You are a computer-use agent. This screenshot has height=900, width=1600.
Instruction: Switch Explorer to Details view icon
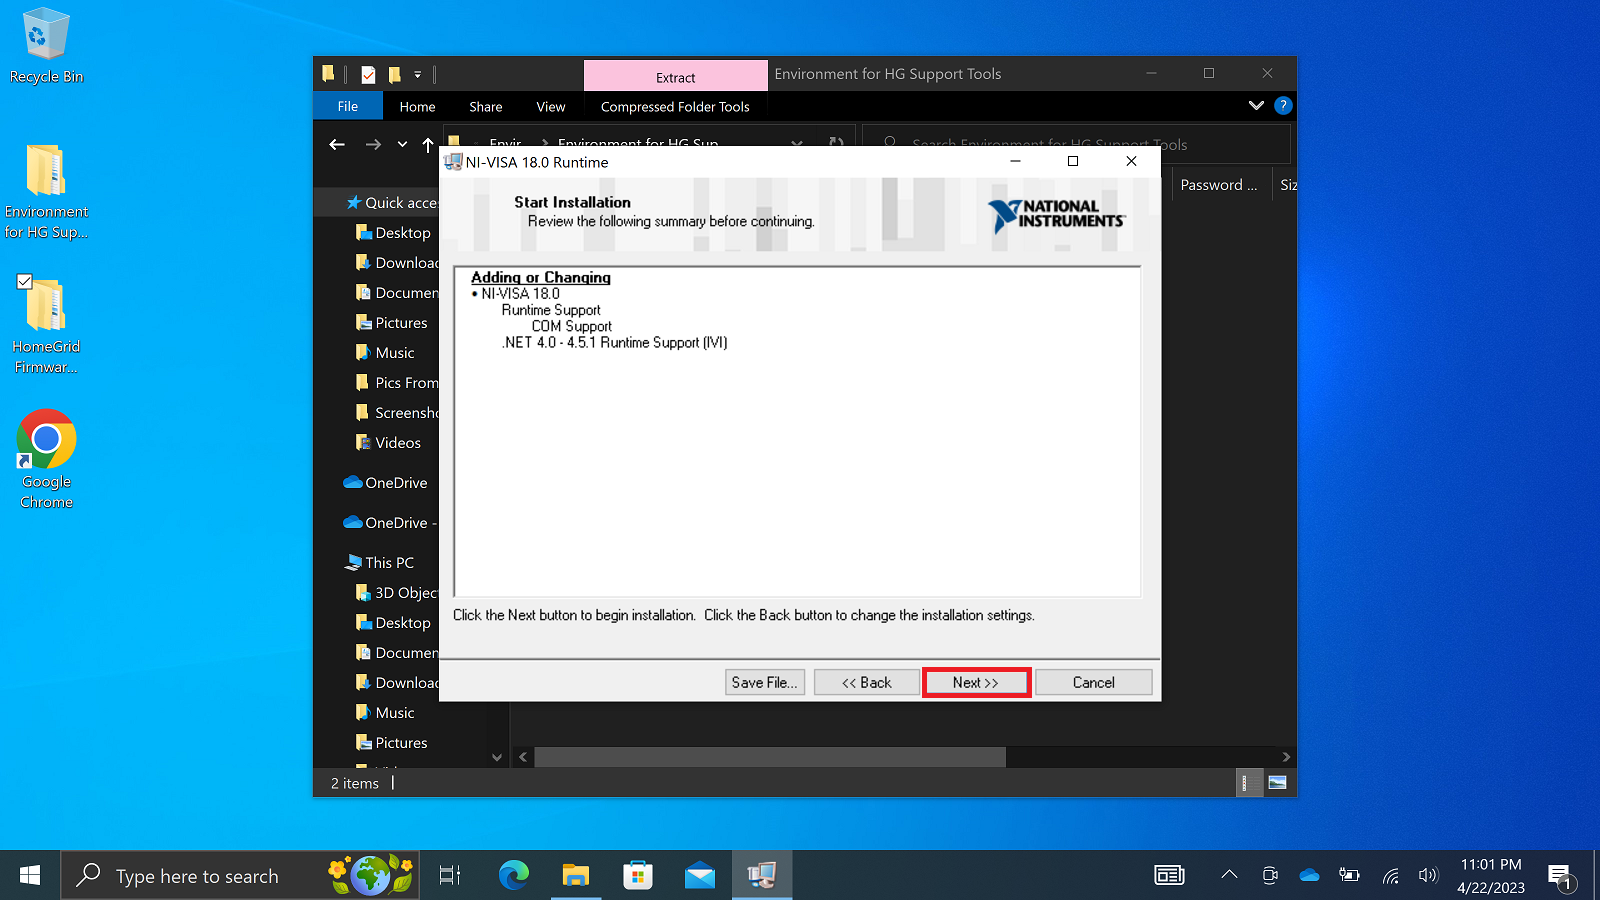(1246, 783)
